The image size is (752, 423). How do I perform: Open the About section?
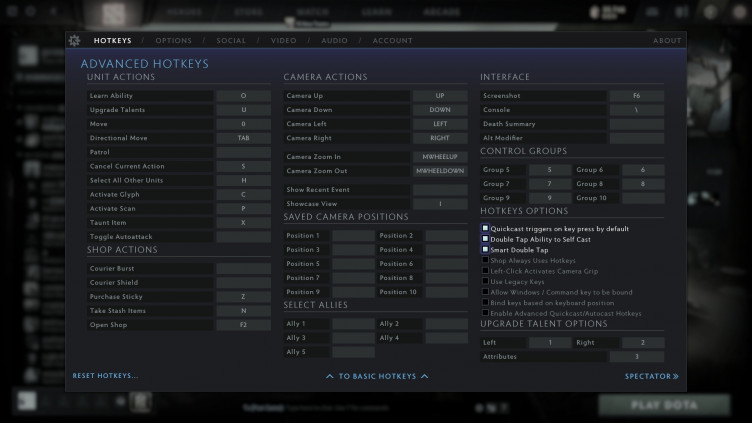(x=667, y=41)
